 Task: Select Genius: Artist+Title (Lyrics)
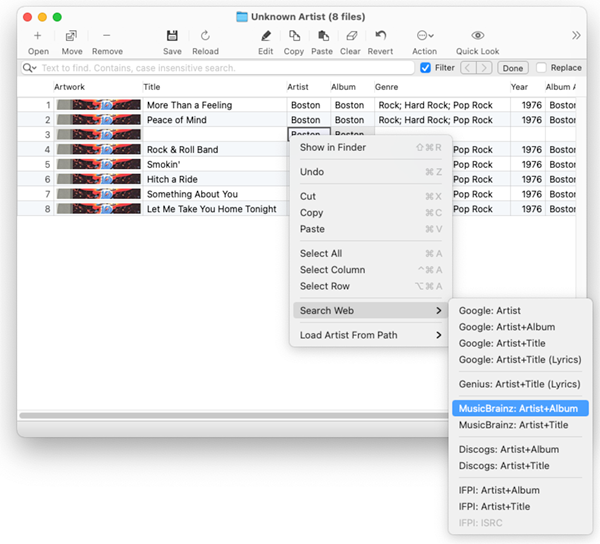click(x=520, y=384)
